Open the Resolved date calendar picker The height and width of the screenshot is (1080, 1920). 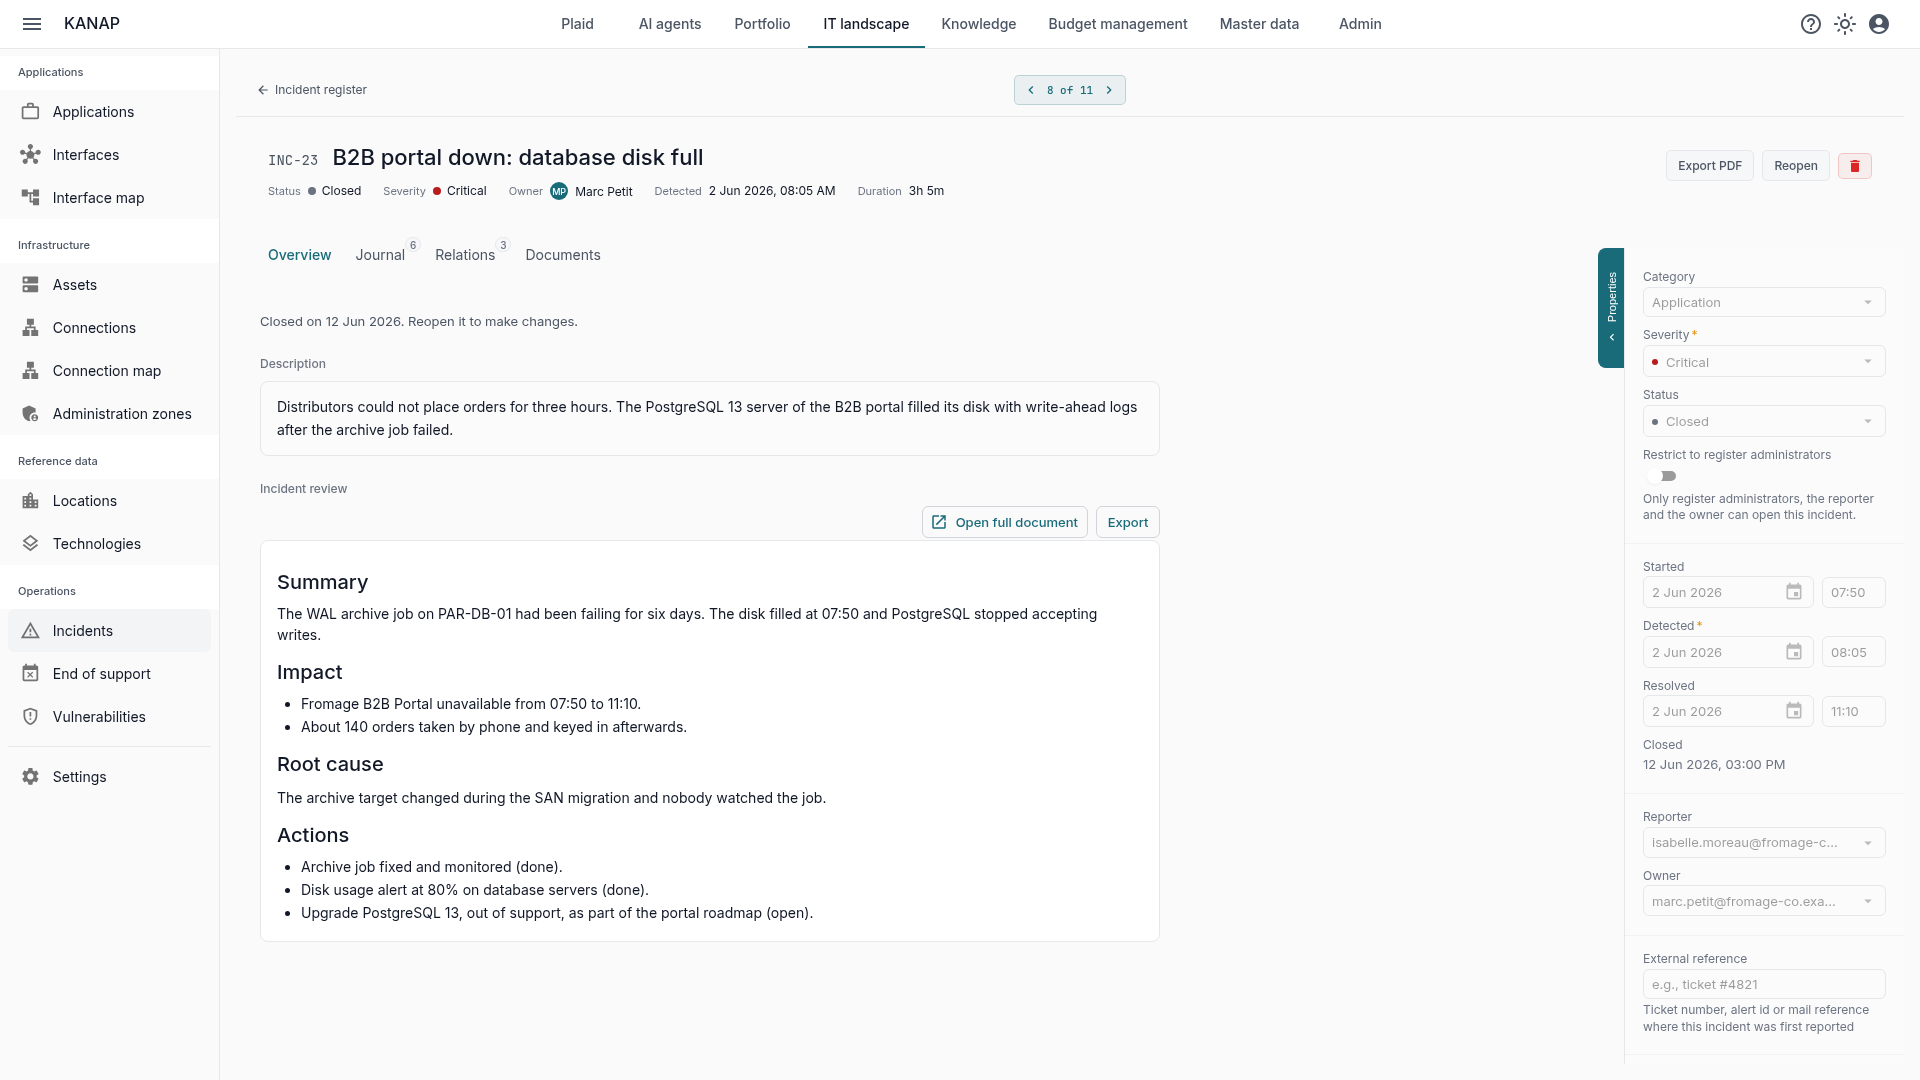pyautogui.click(x=1794, y=711)
